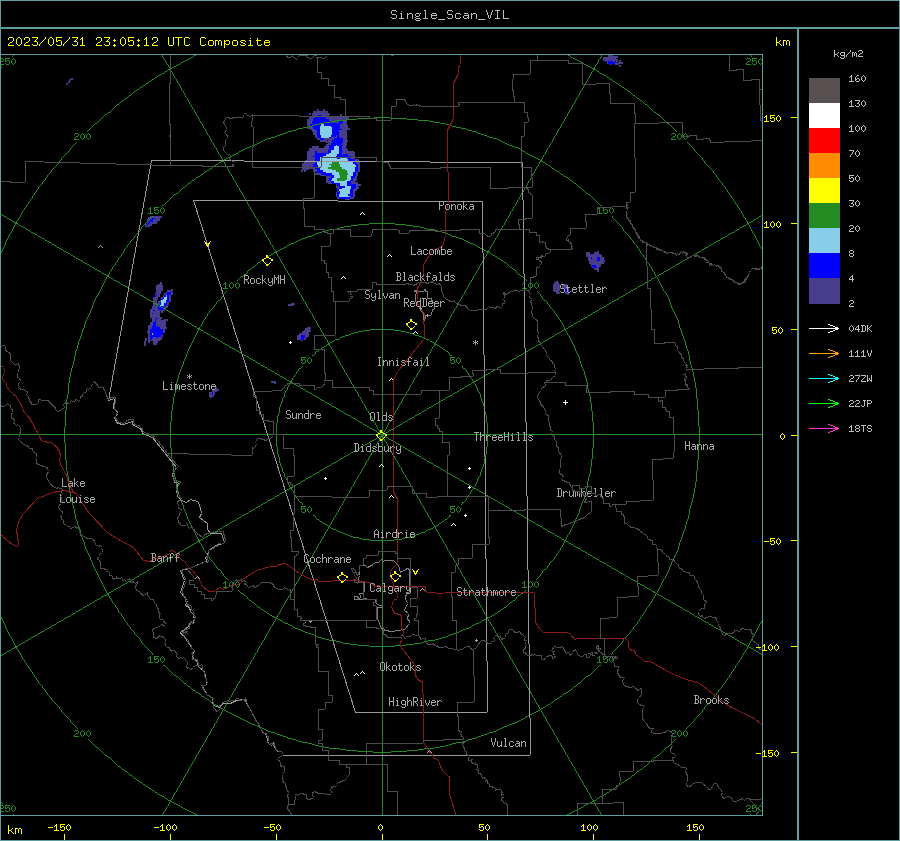
Task: Click the yellow V marker east of Calgary
Action: pos(416,572)
